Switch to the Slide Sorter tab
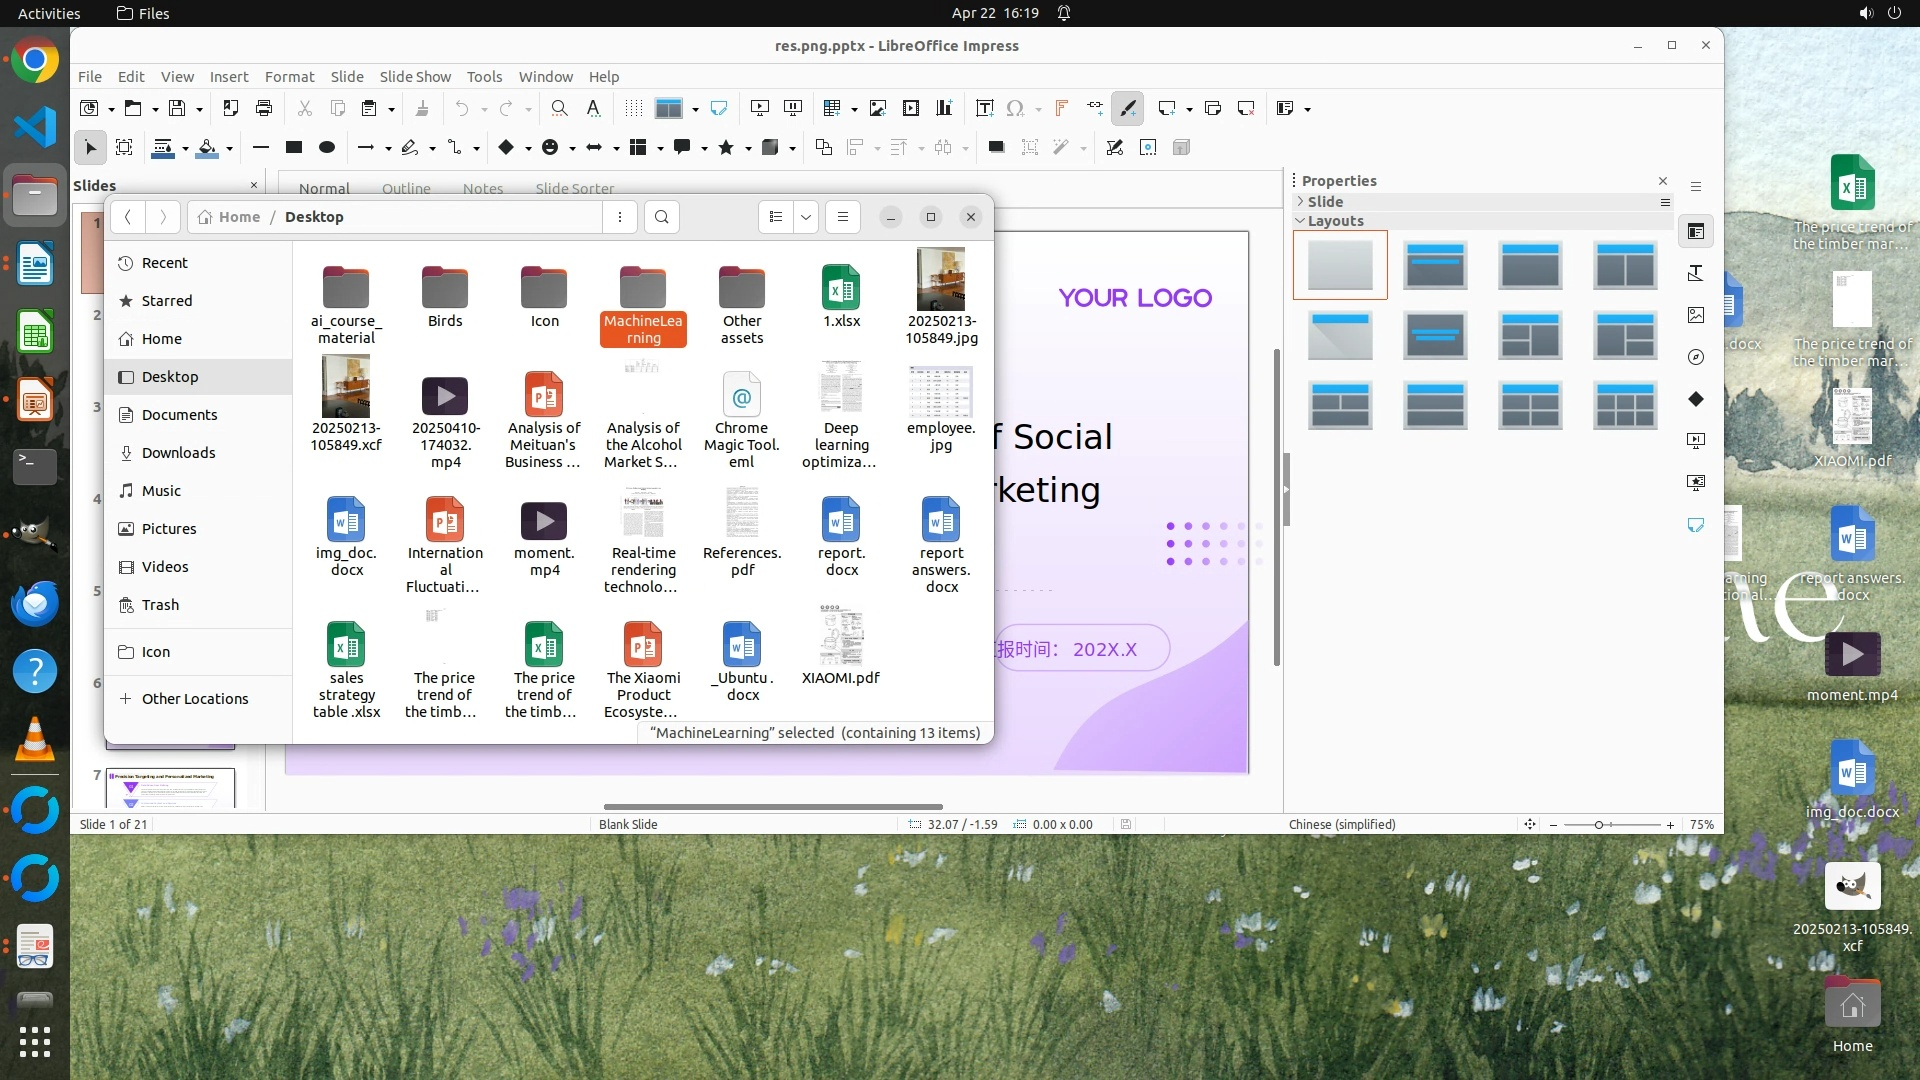 coord(574,188)
